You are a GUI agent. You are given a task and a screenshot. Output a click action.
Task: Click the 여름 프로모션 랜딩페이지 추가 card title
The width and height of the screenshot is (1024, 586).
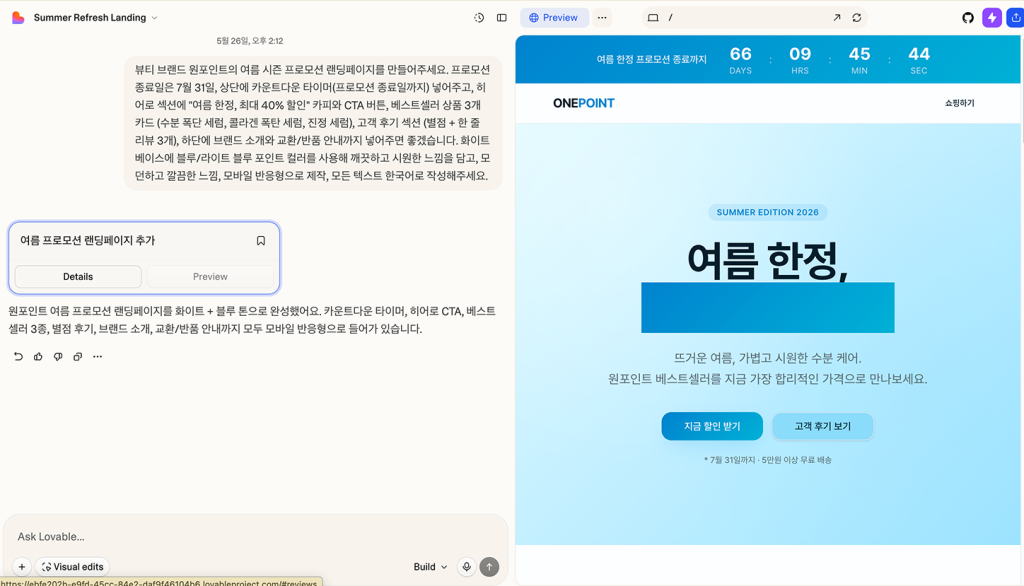point(88,240)
